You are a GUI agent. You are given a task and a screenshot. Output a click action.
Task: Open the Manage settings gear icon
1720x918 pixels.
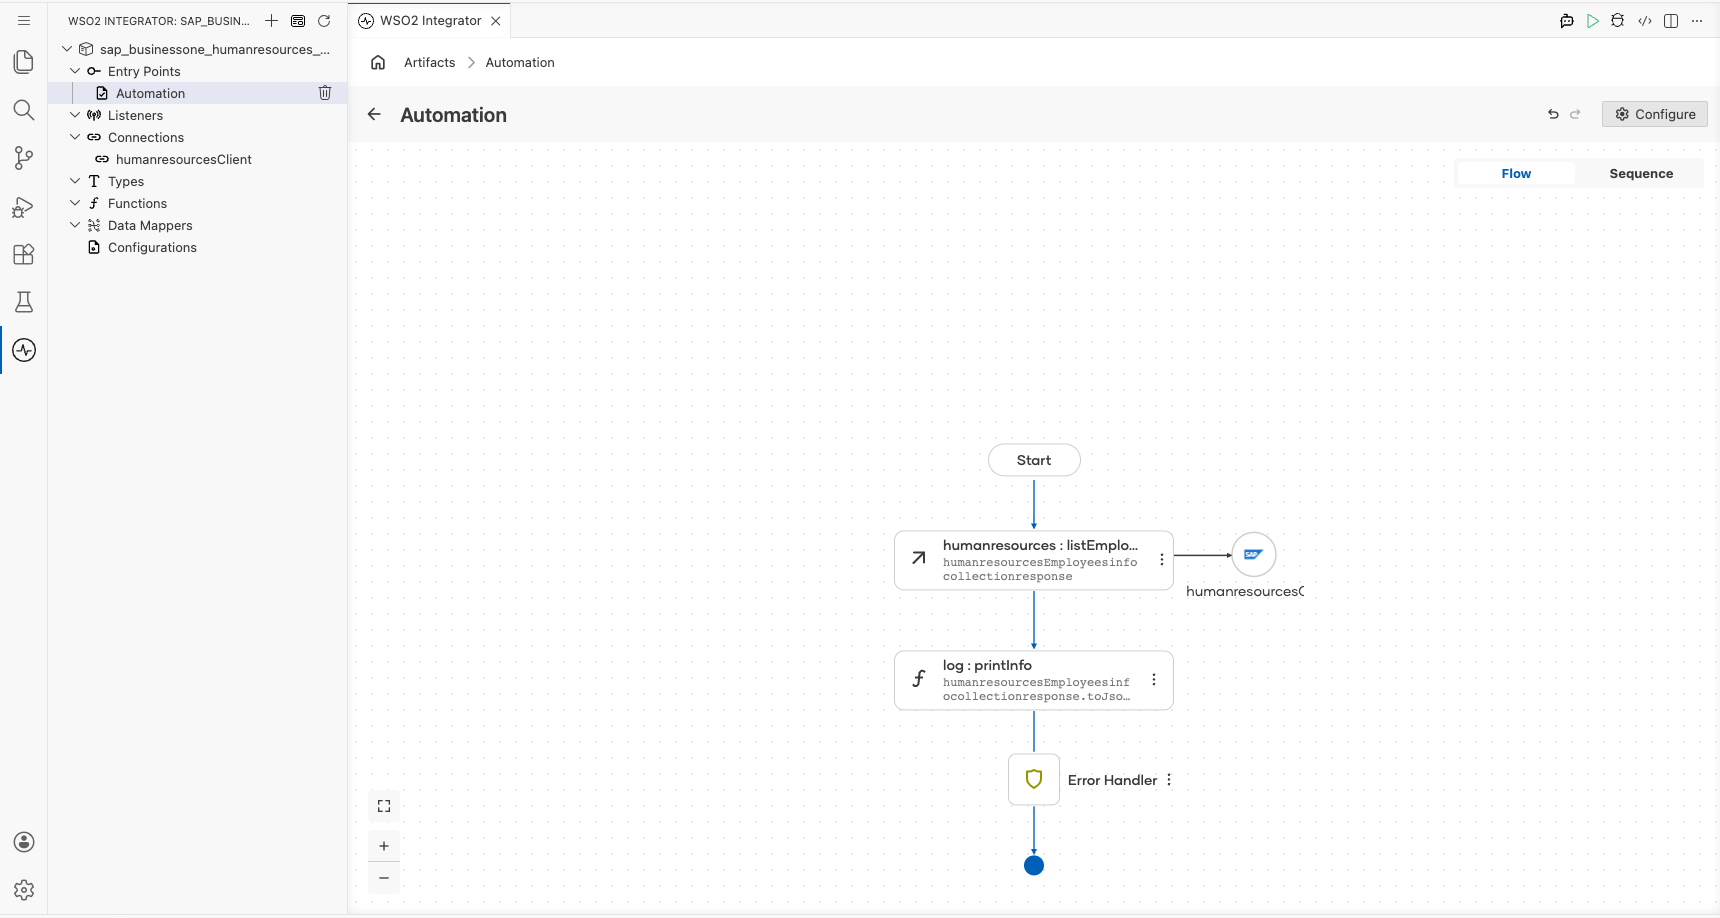click(24, 890)
